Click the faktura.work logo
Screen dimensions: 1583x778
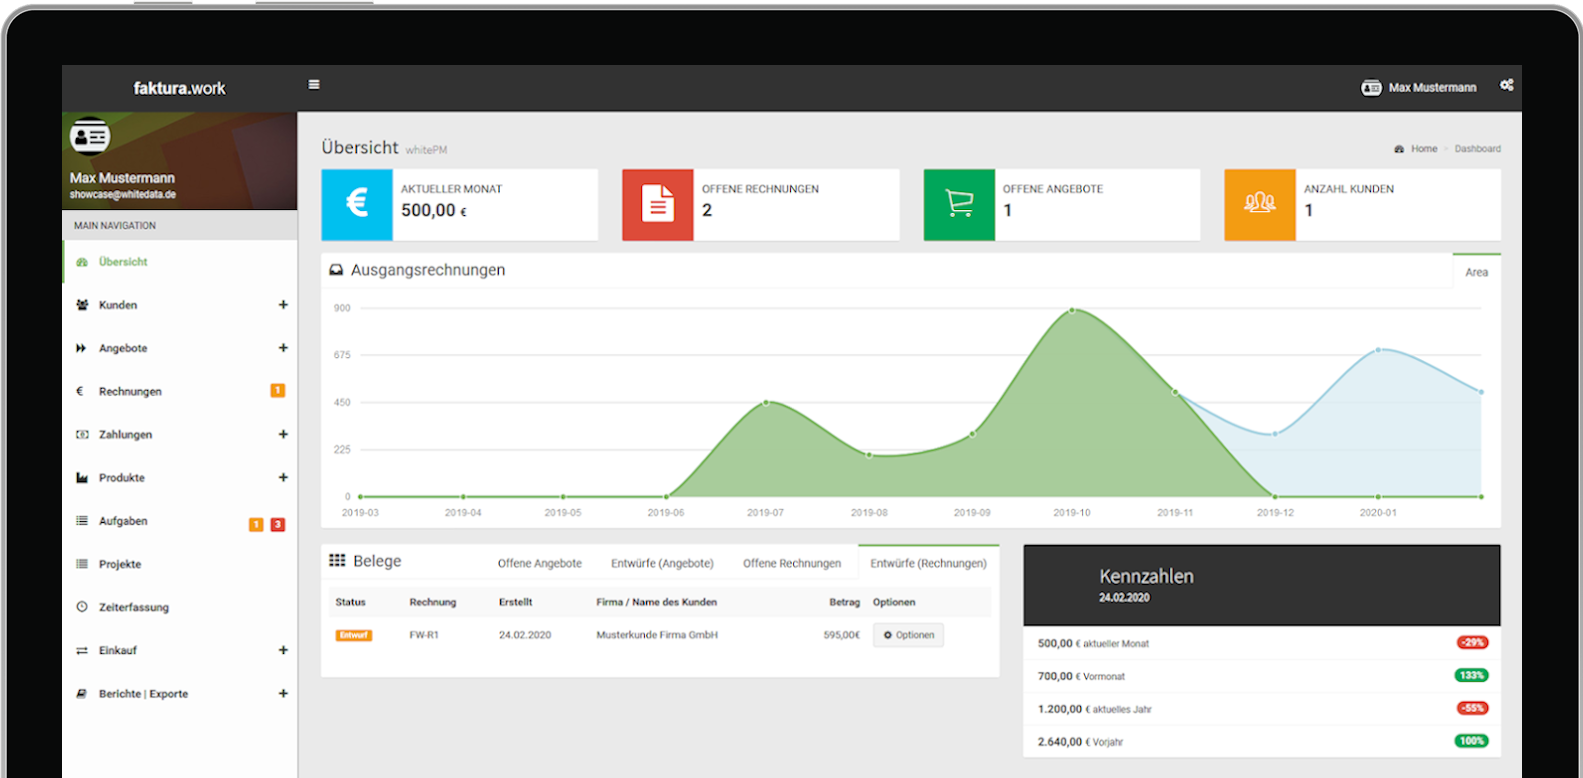(x=180, y=88)
